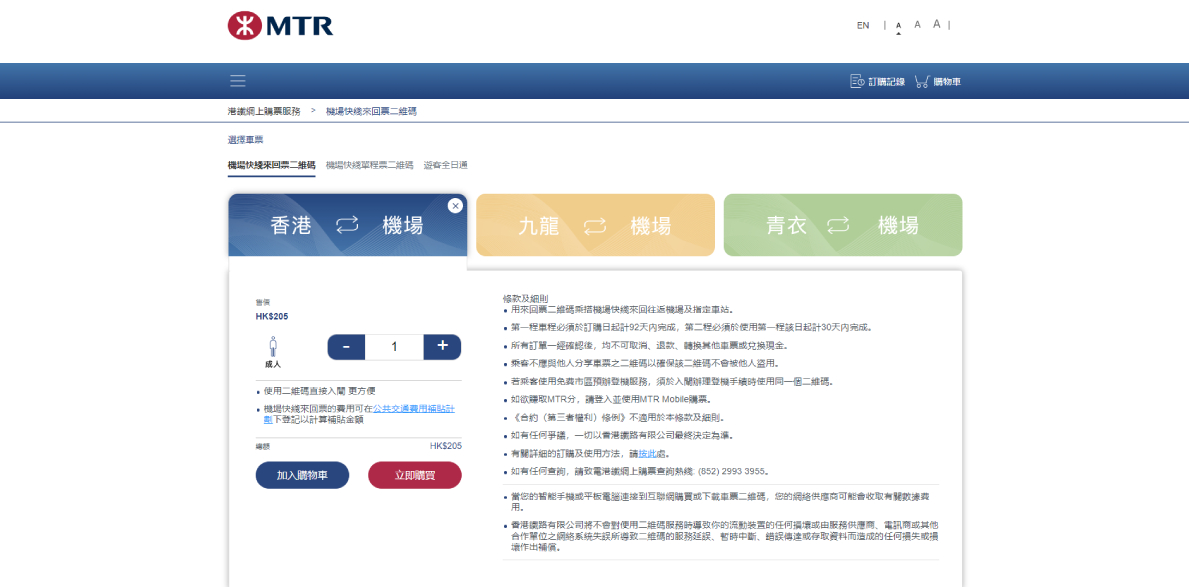Open the shopping cart (購物車)
The width and height of the screenshot is (1189, 587).
pyautogui.click(x=938, y=81)
